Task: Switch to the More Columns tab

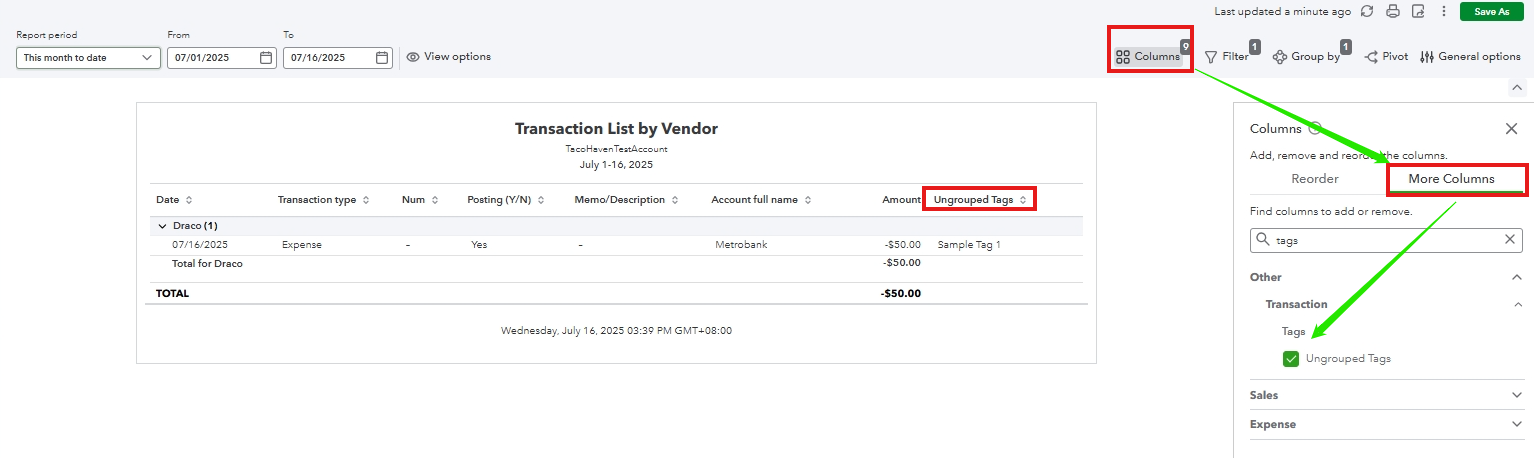Action: [x=1451, y=178]
